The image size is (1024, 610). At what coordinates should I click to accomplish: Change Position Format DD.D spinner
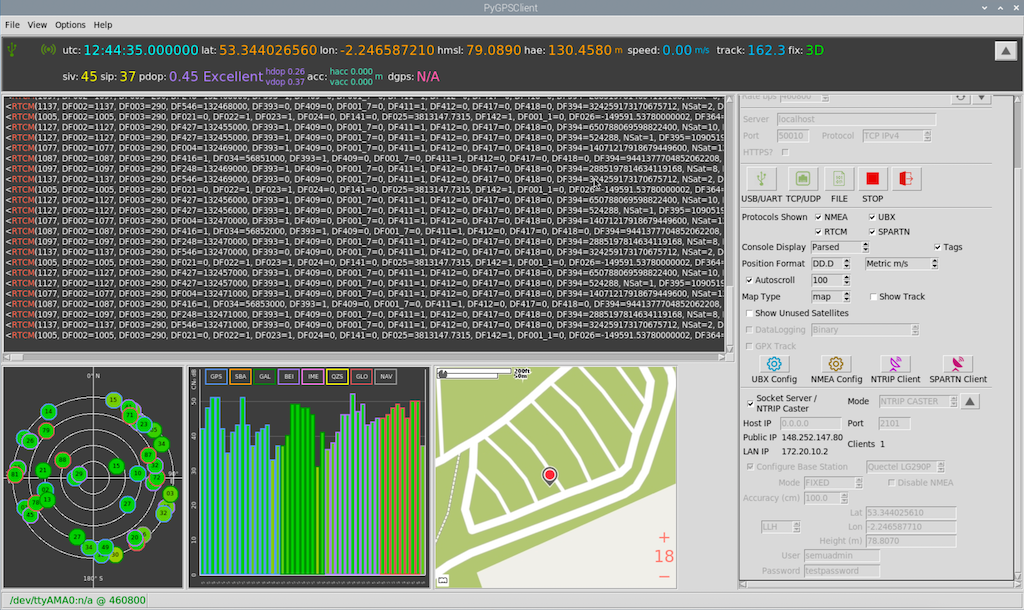[x=830, y=264]
